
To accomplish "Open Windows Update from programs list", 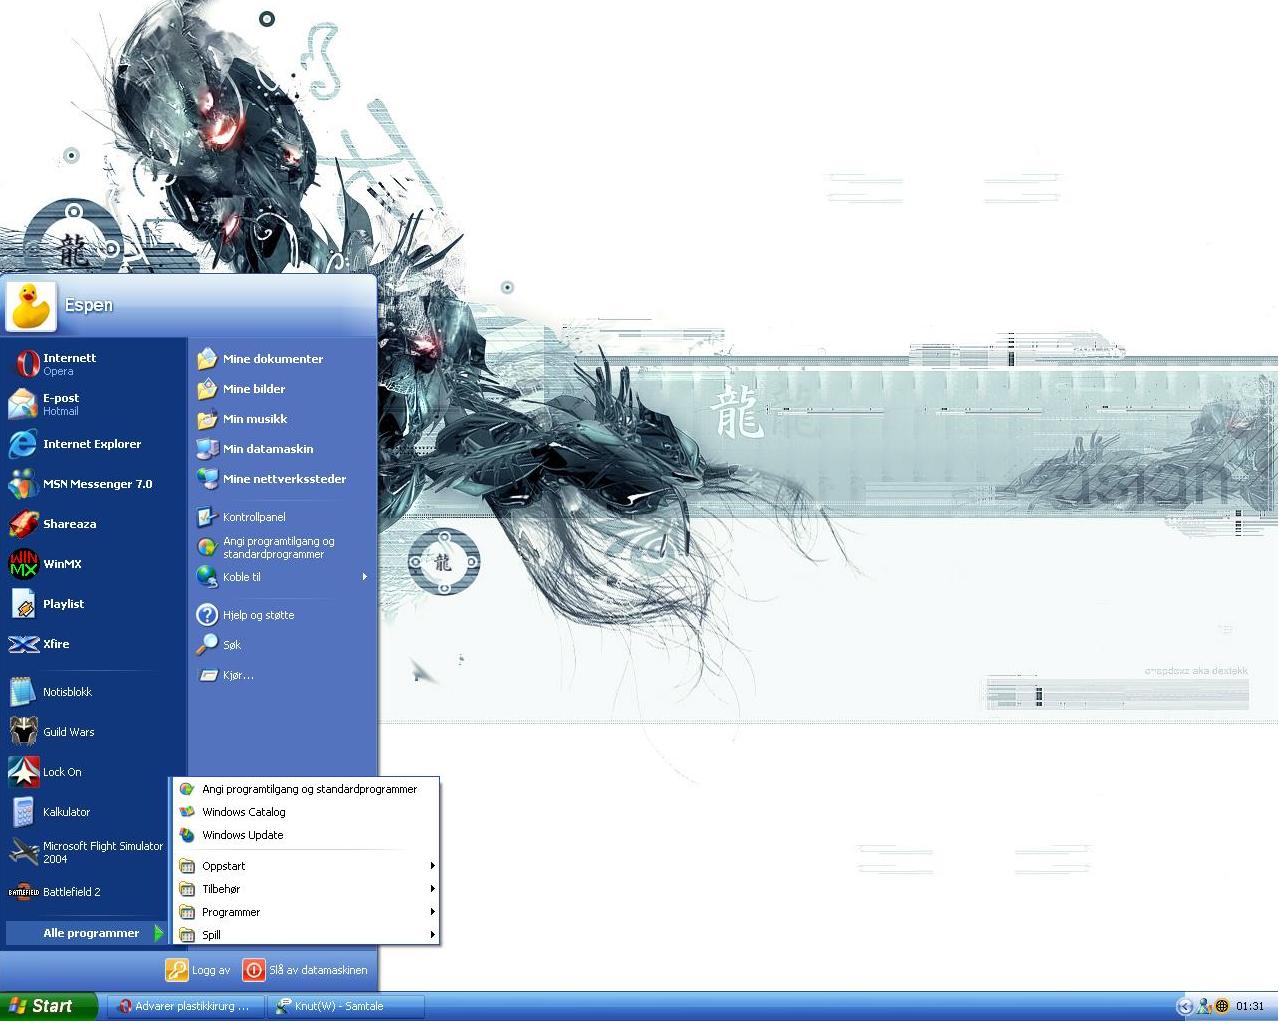I will point(307,835).
